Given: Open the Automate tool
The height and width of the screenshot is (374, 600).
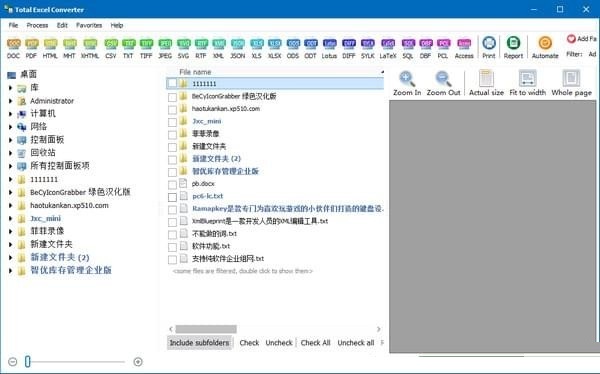Looking at the screenshot, I should point(545,47).
